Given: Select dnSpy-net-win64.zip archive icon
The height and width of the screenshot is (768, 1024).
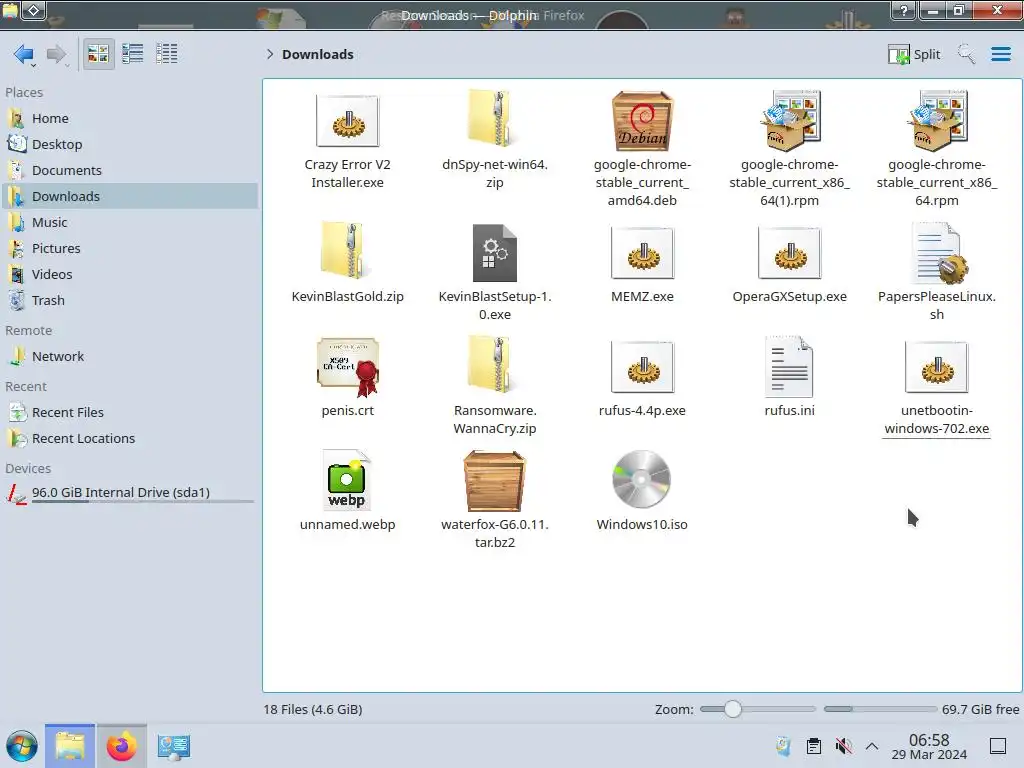Looking at the screenshot, I should tap(494, 118).
